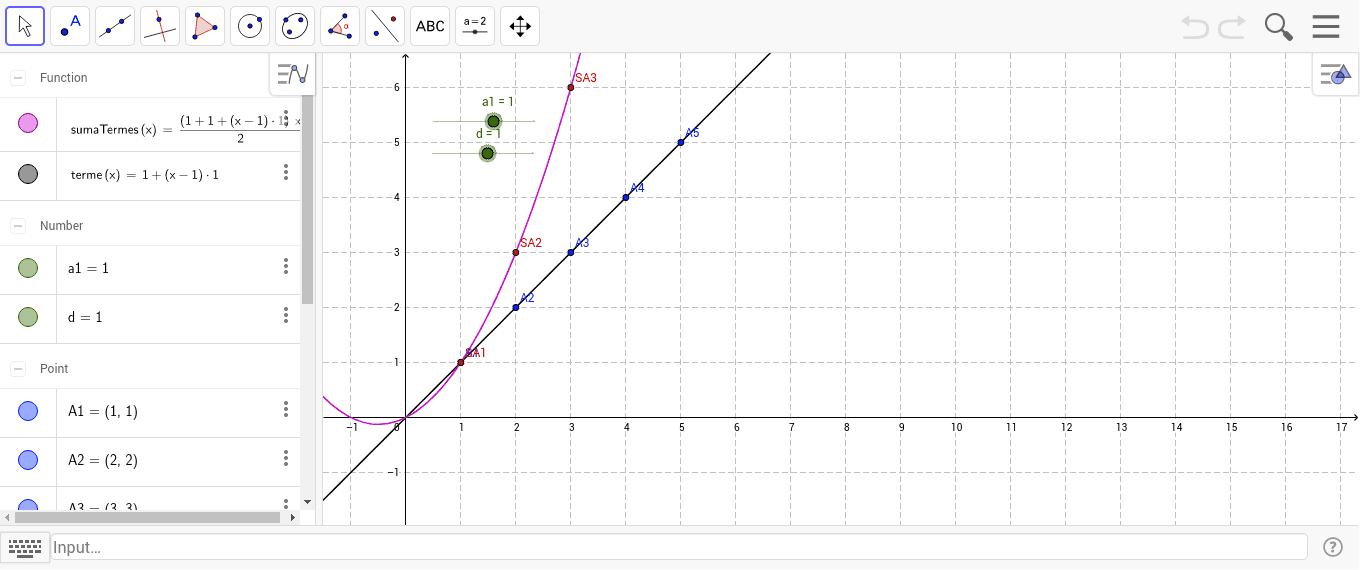
Task: Click the algebra panel horizontal scrollbar
Action: pos(148,518)
